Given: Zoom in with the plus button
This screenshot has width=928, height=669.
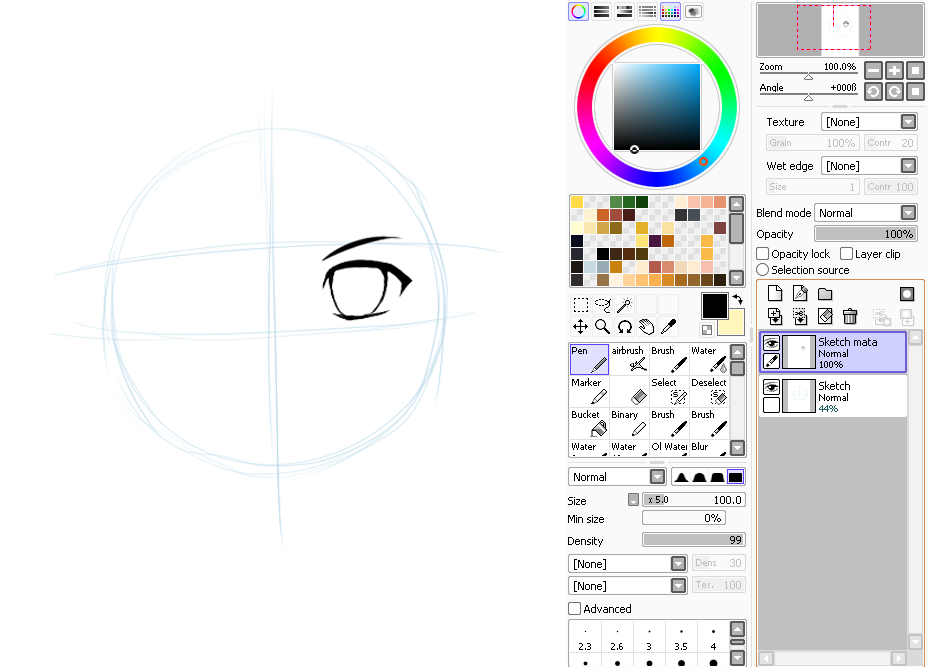Looking at the screenshot, I should (894, 71).
